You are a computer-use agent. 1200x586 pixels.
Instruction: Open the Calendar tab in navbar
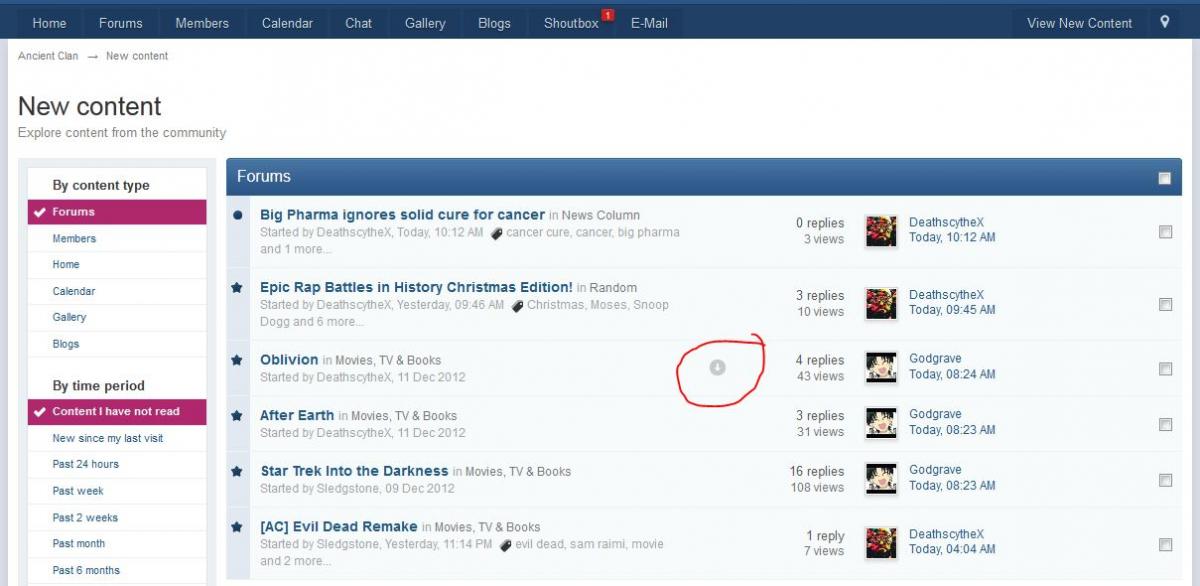pyautogui.click(x=287, y=23)
